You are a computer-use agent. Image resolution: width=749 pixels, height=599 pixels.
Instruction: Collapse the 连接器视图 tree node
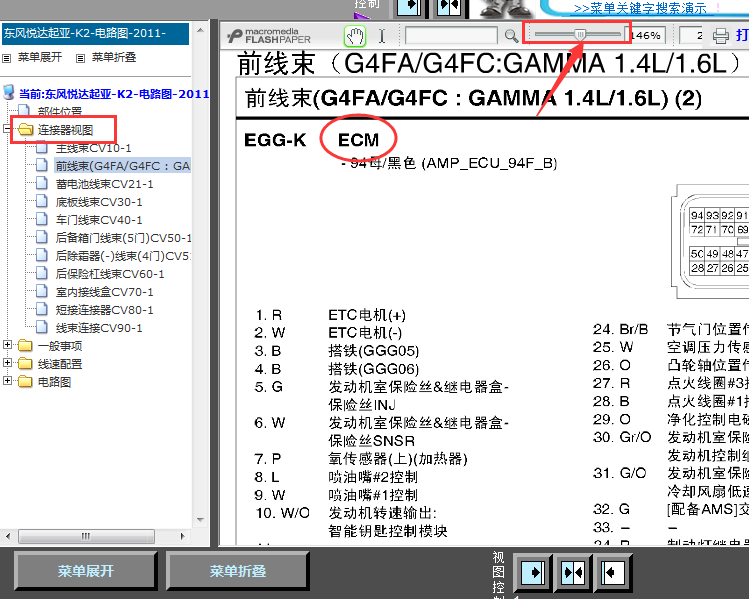pos(7,128)
